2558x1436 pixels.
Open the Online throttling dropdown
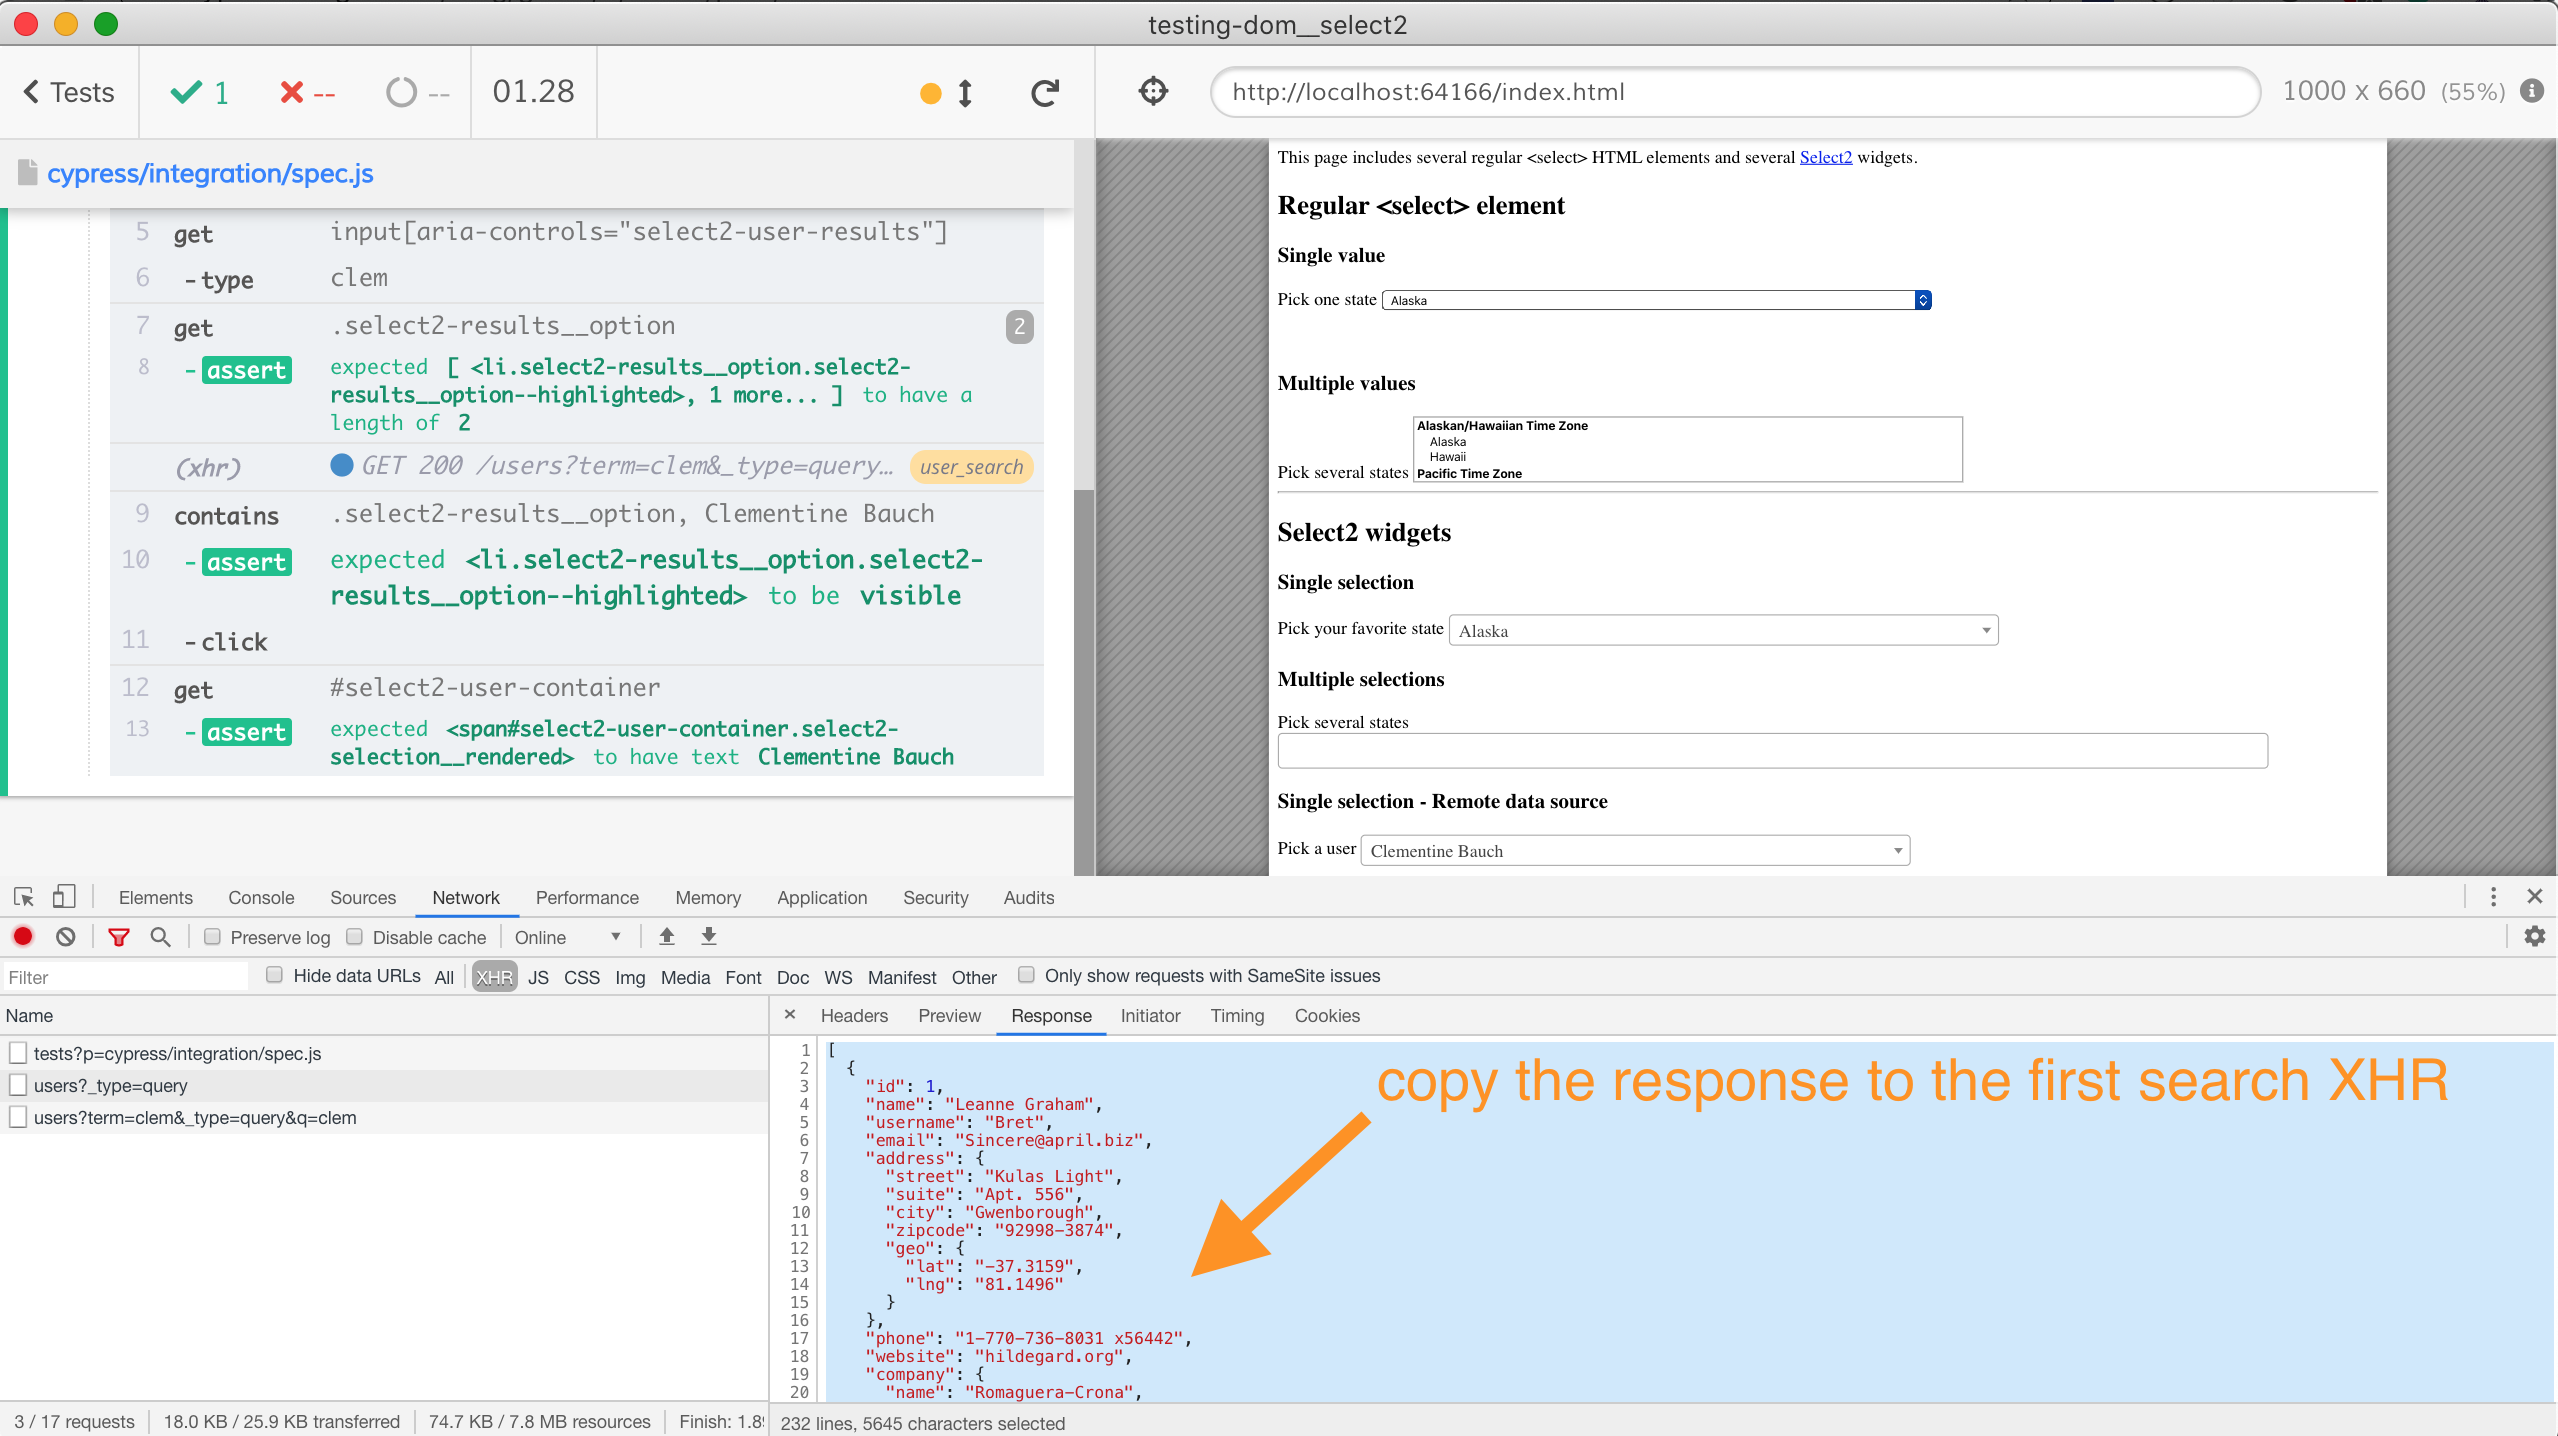pyautogui.click(x=567, y=937)
